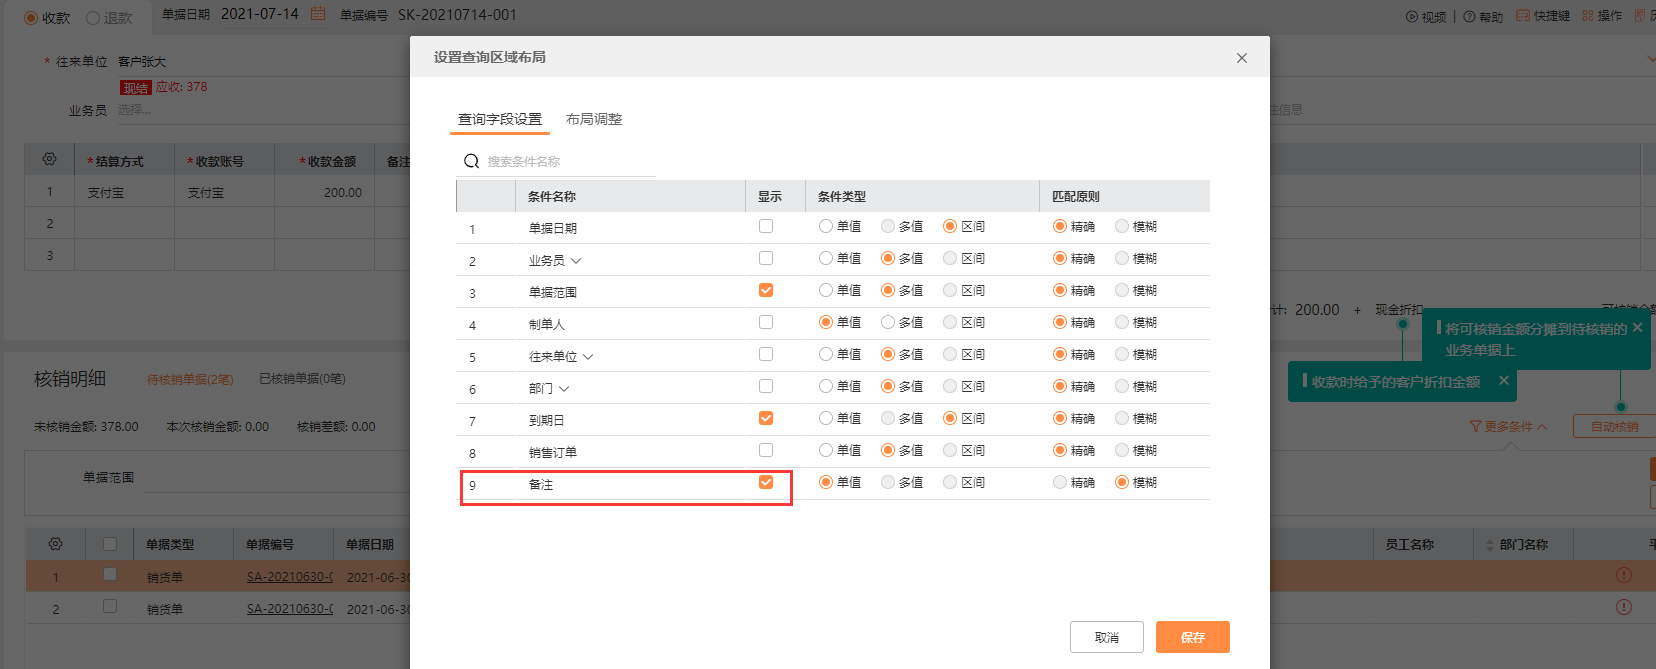Open 帮助 help icon in top bar
This screenshot has width=1656, height=669.
point(1469,16)
